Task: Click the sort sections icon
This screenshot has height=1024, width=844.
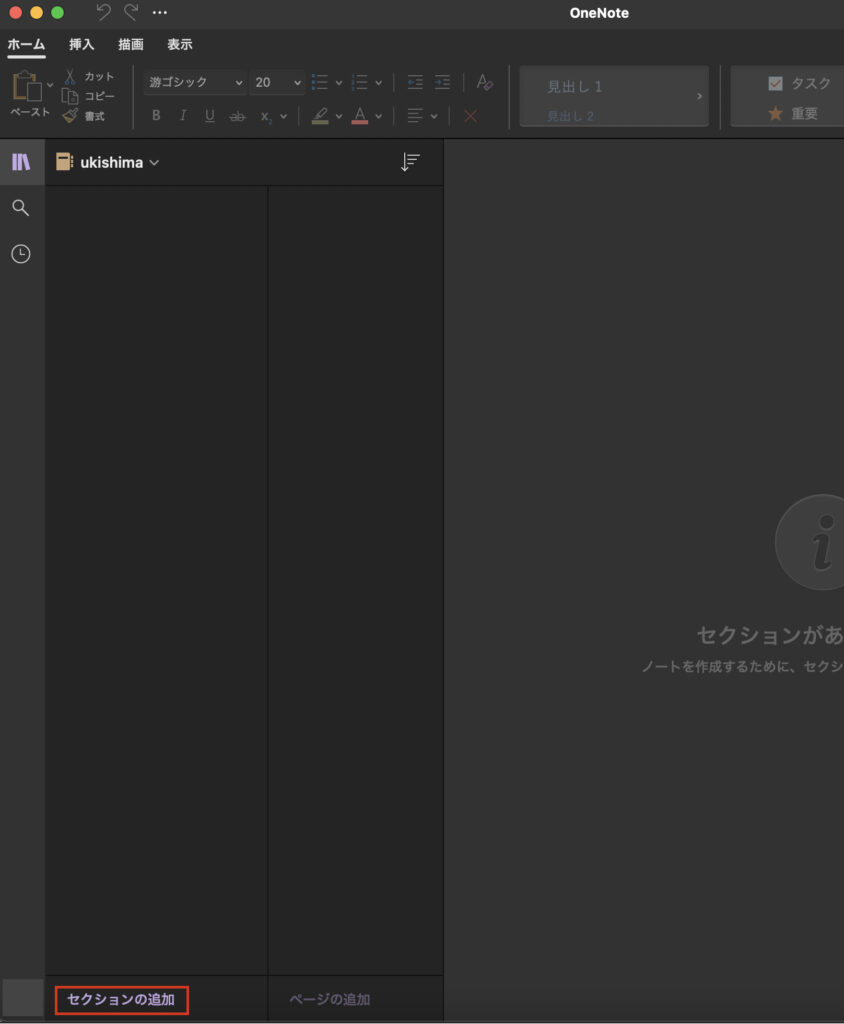Action: coord(409,163)
